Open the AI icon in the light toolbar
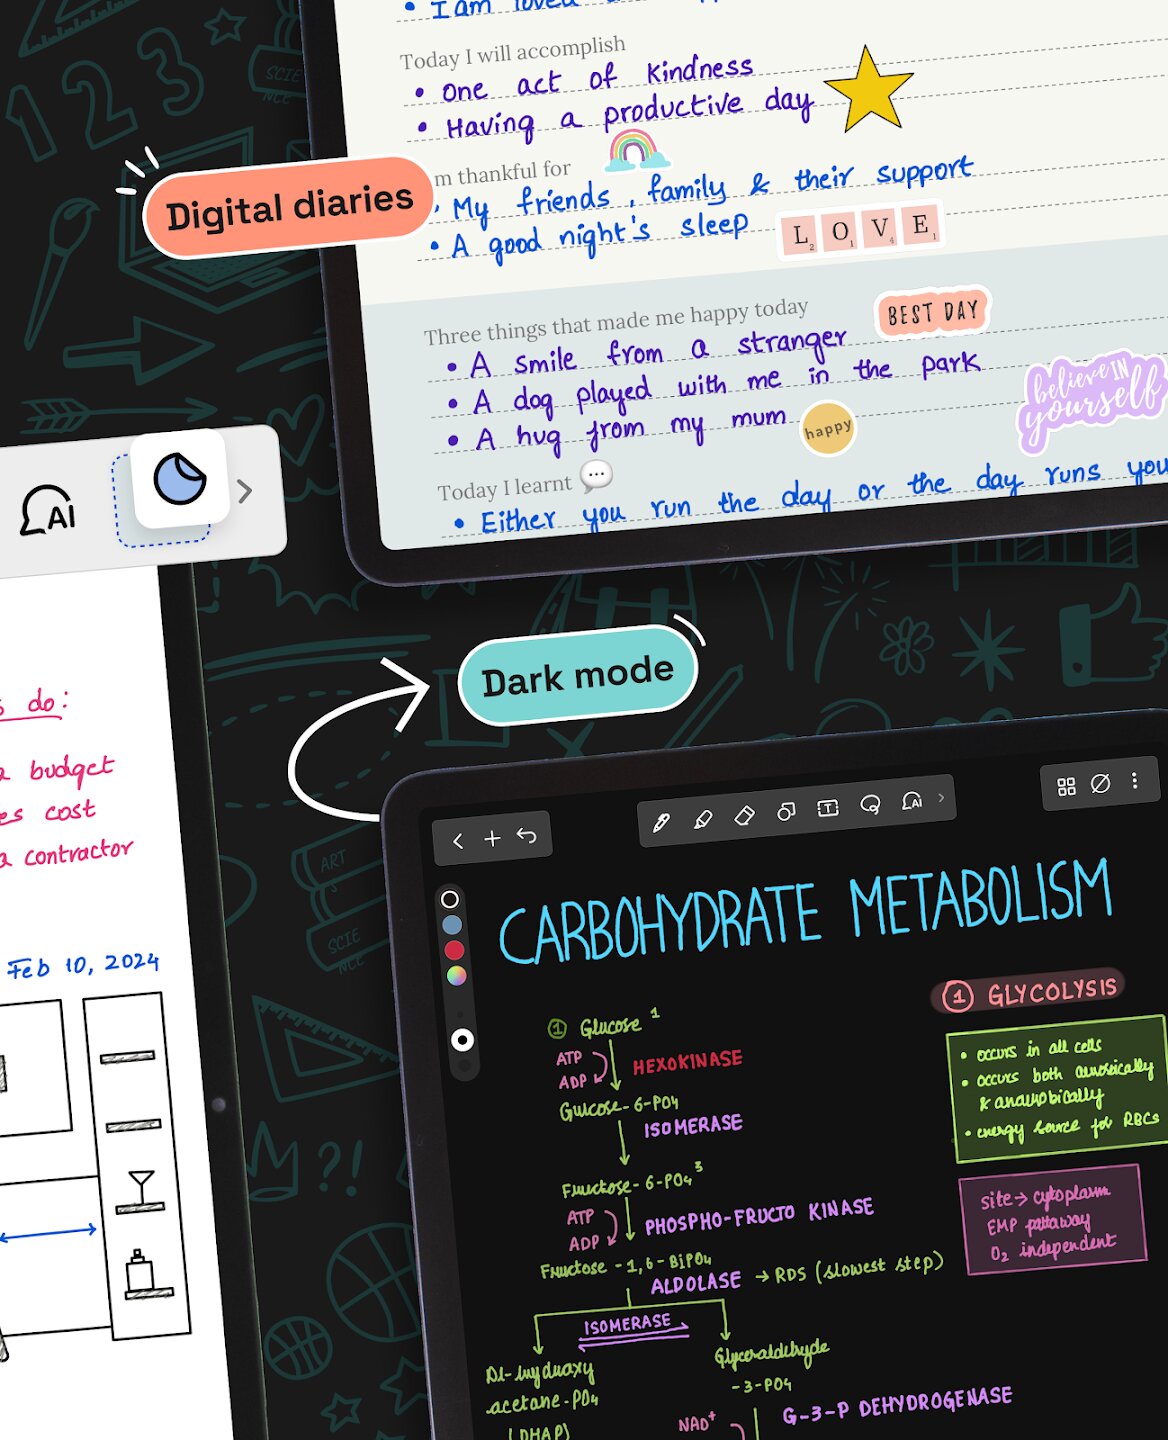The height and width of the screenshot is (1440, 1168). point(48,511)
